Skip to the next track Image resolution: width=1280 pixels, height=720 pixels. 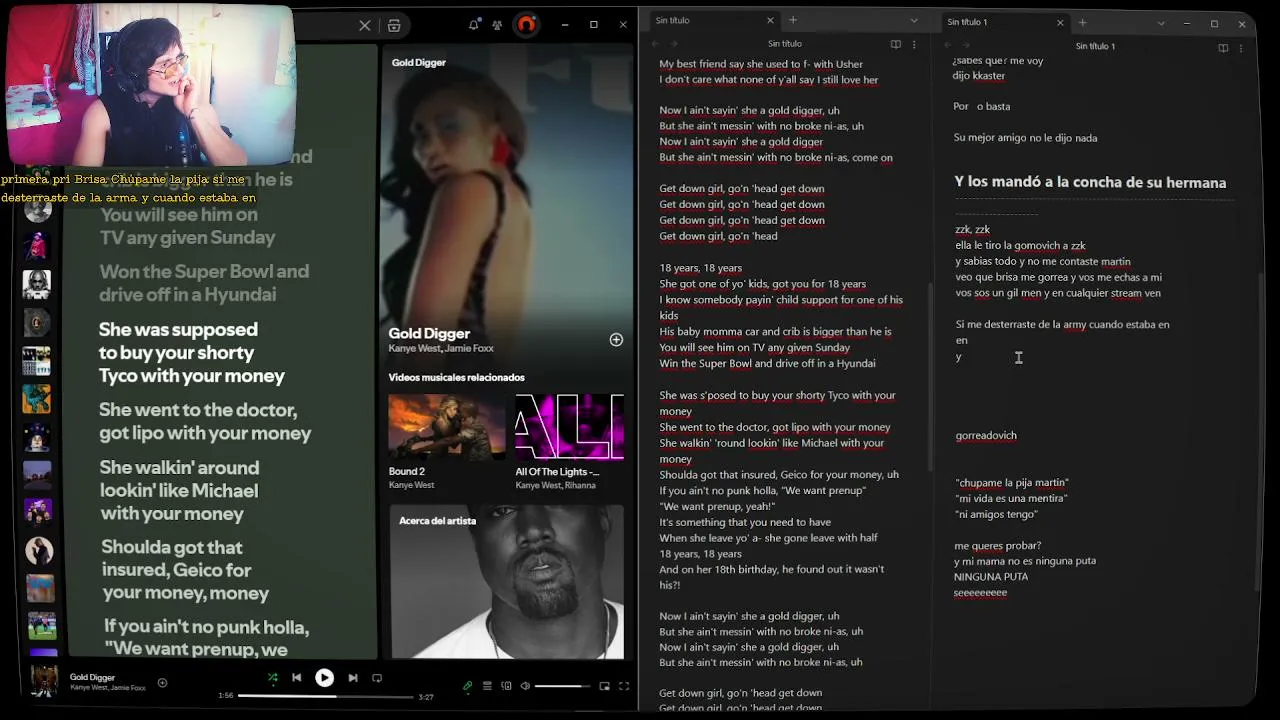pos(352,678)
